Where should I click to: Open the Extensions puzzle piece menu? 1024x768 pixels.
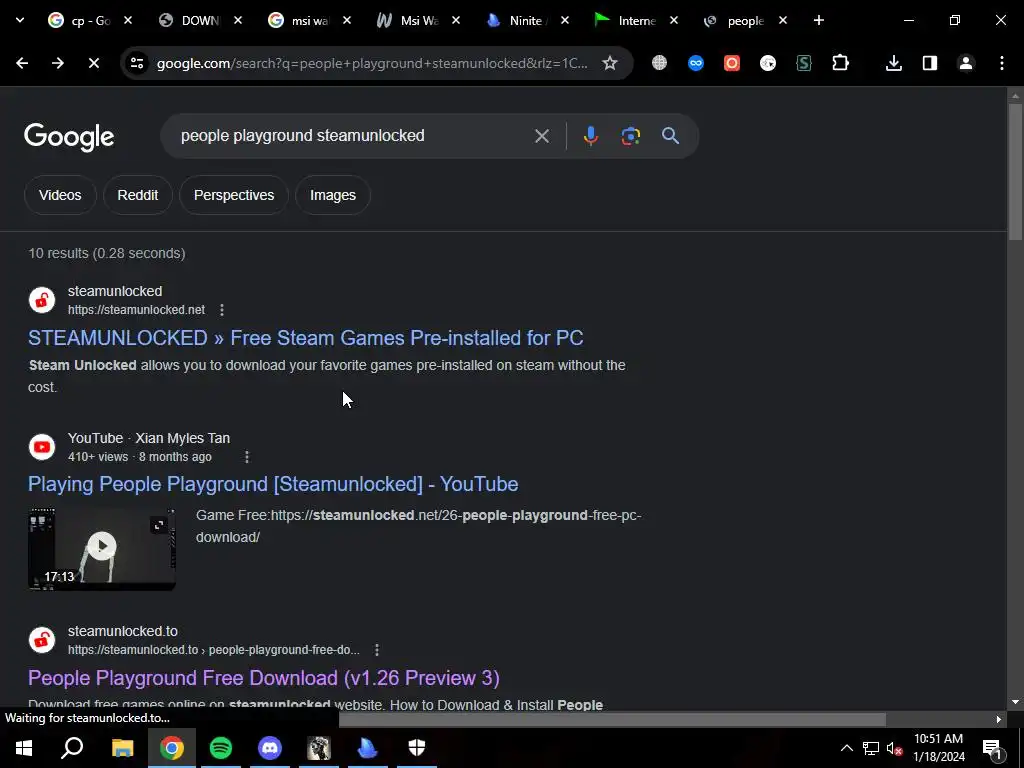840,63
